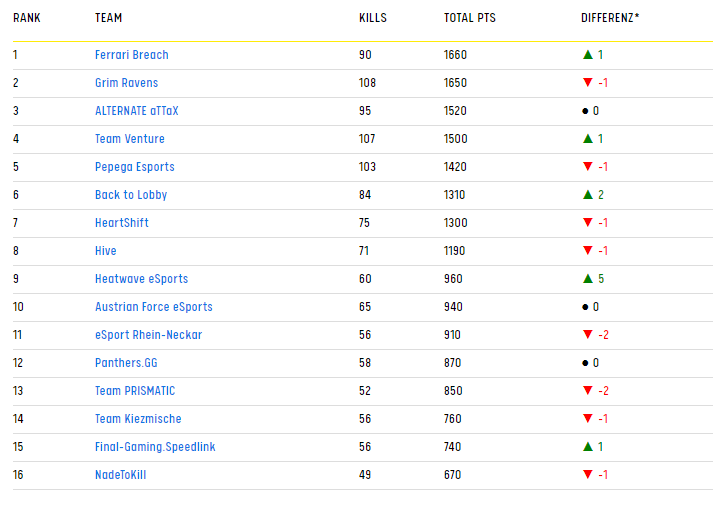Click the red down arrow in eSport Rhein-Neckar row
Image resolution: width=725 pixels, height=508 pixels.
click(588, 335)
